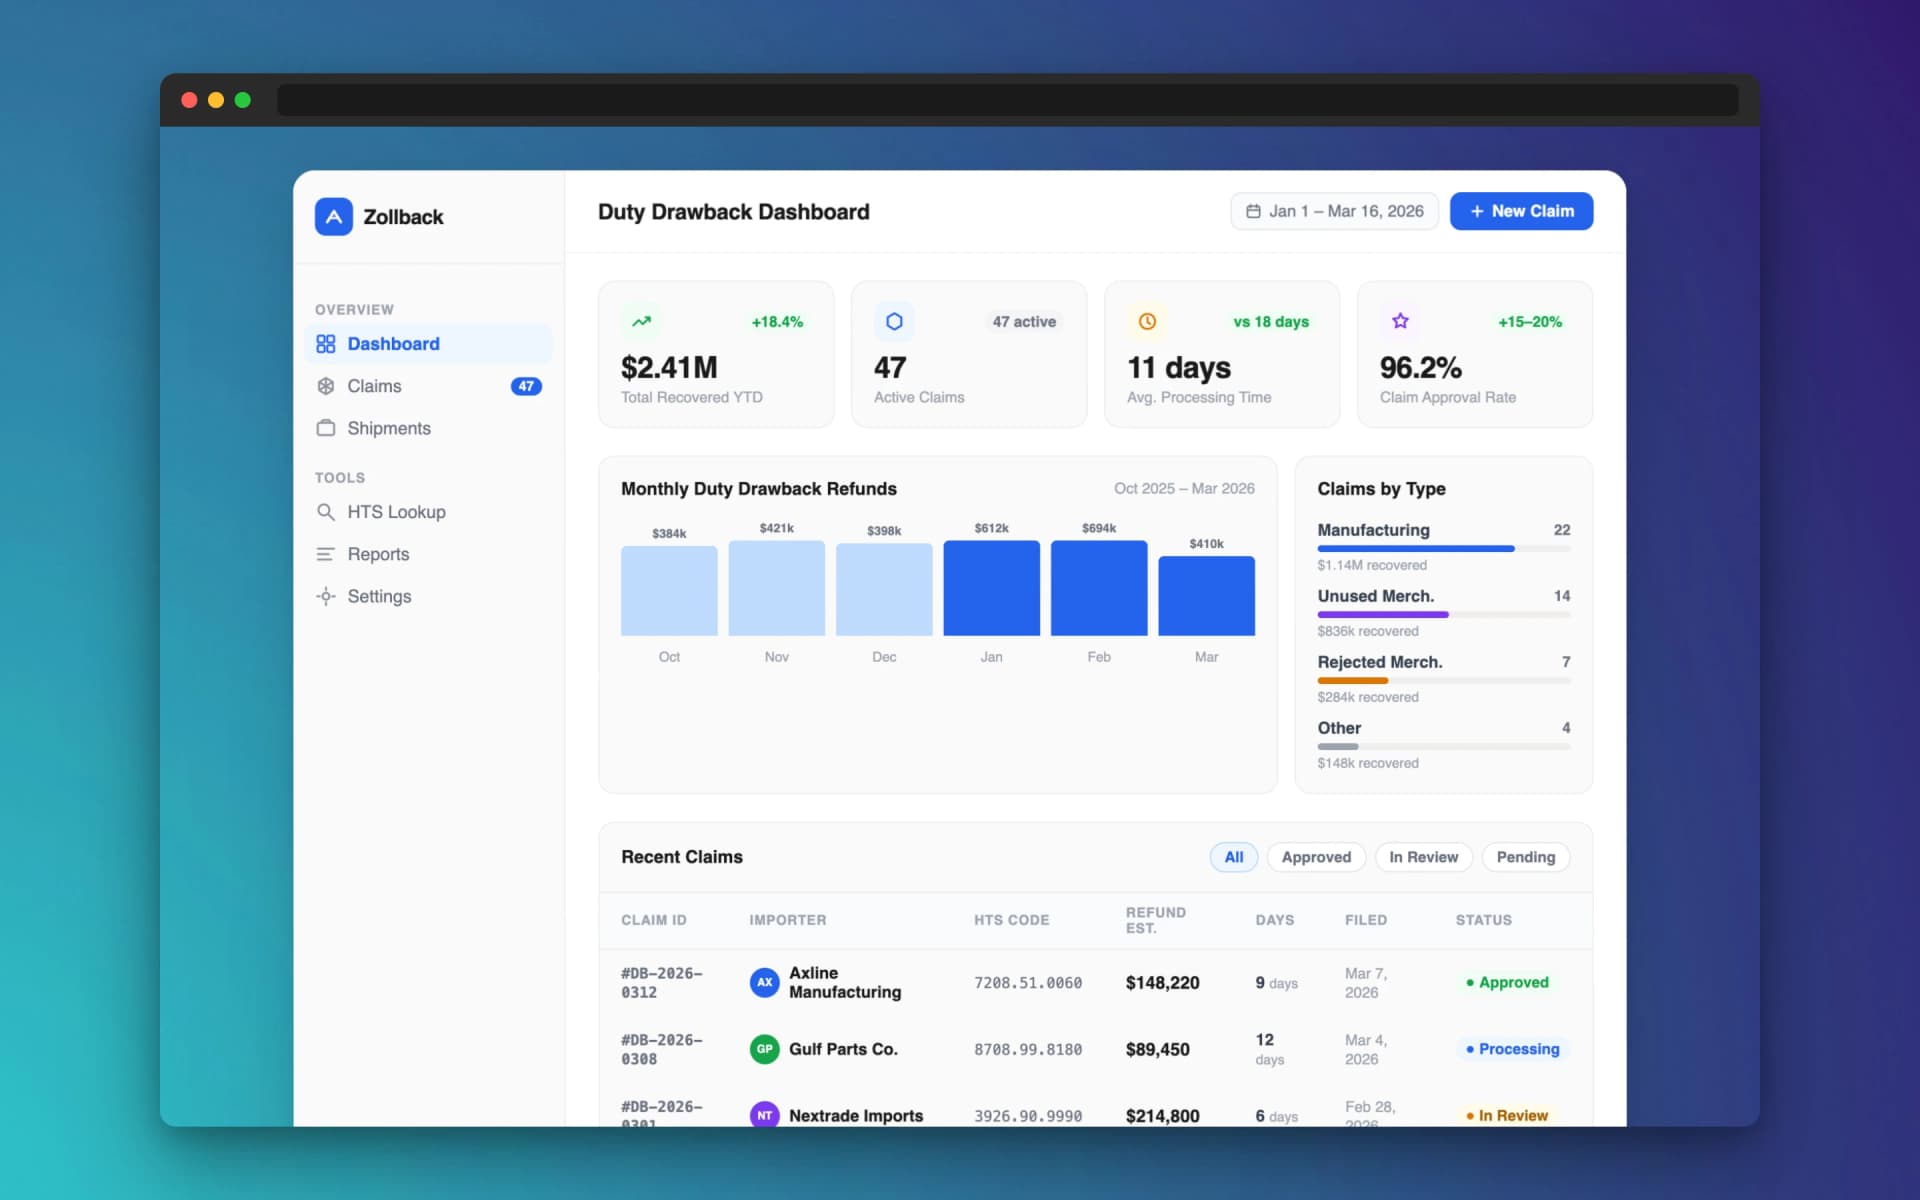The height and width of the screenshot is (1200, 1920).
Task: Filter recent claims by Approved
Action: pos(1315,857)
